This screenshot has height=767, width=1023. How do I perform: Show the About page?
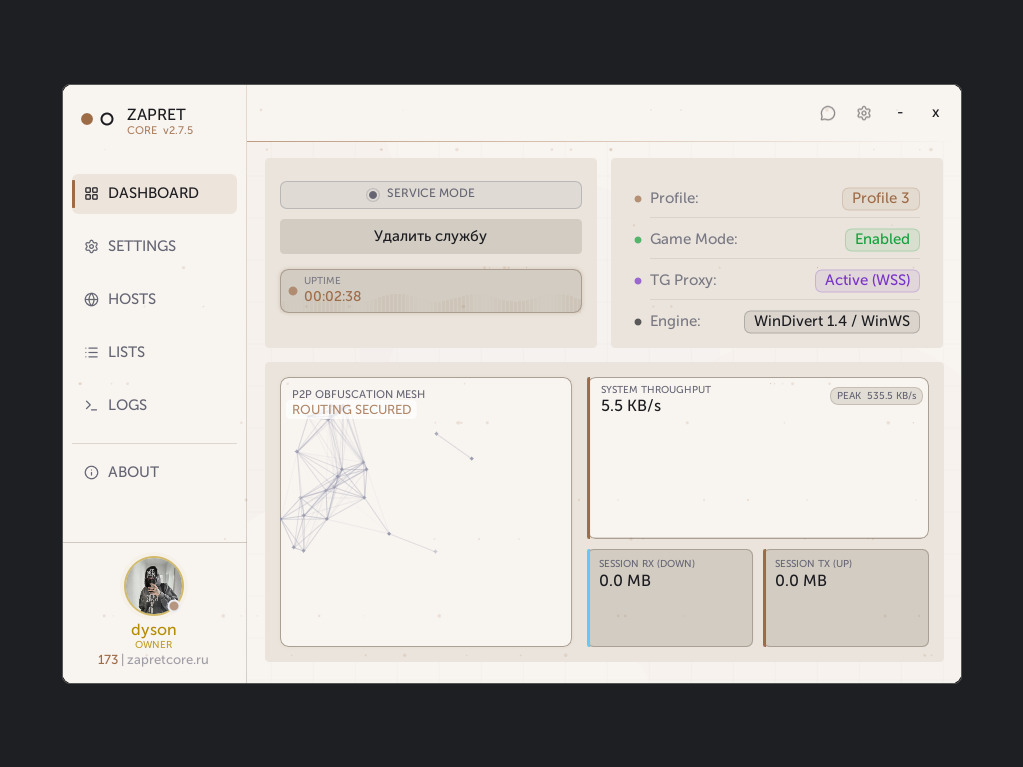155,472
